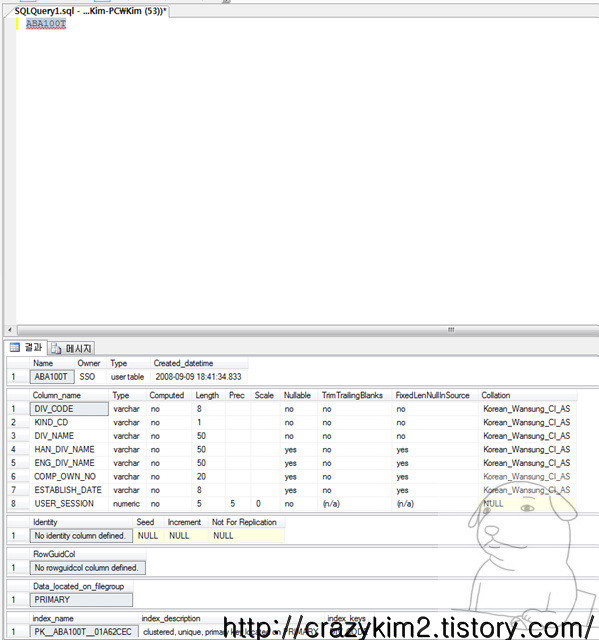The width and height of the screenshot is (599, 640).
Task: Click the Identity column header
Action: click(81, 522)
